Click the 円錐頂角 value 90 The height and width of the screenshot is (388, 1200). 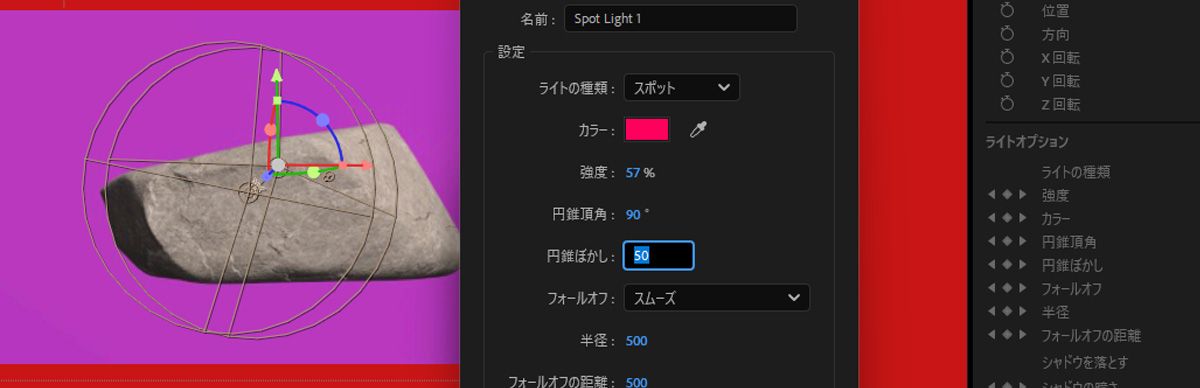tap(633, 214)
